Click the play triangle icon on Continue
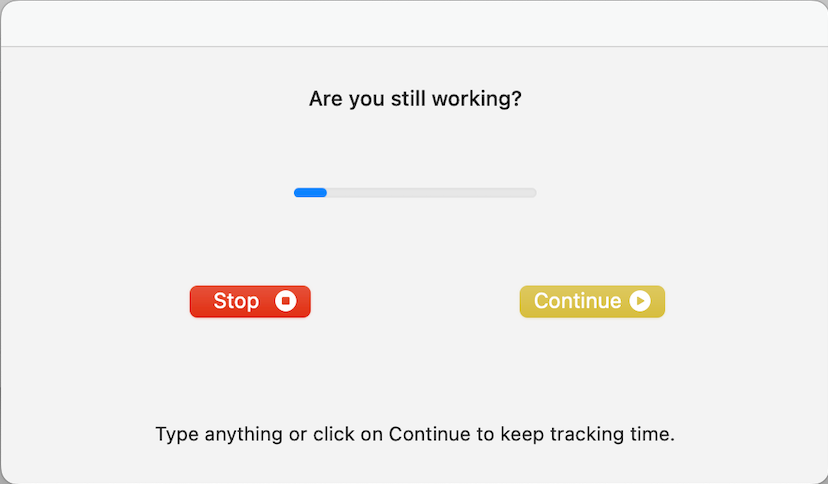 tap(640, 301)
